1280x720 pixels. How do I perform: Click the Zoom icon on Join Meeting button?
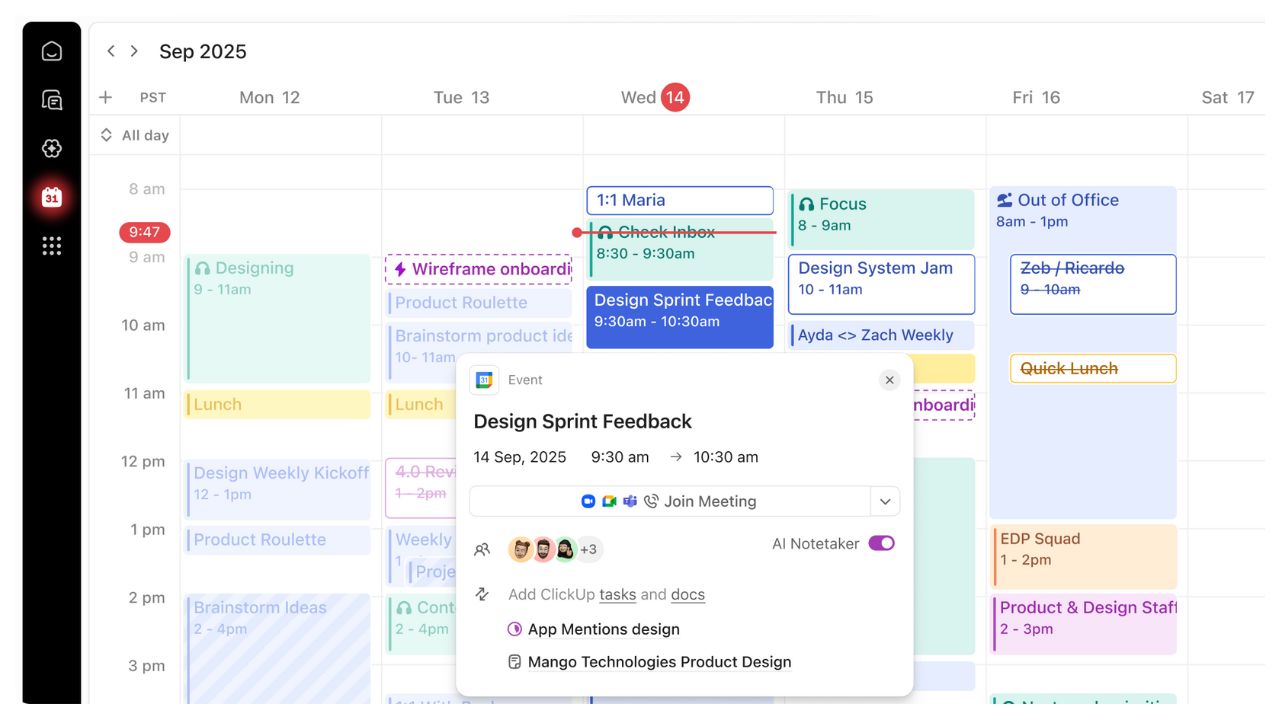click(x=588, y=501)
